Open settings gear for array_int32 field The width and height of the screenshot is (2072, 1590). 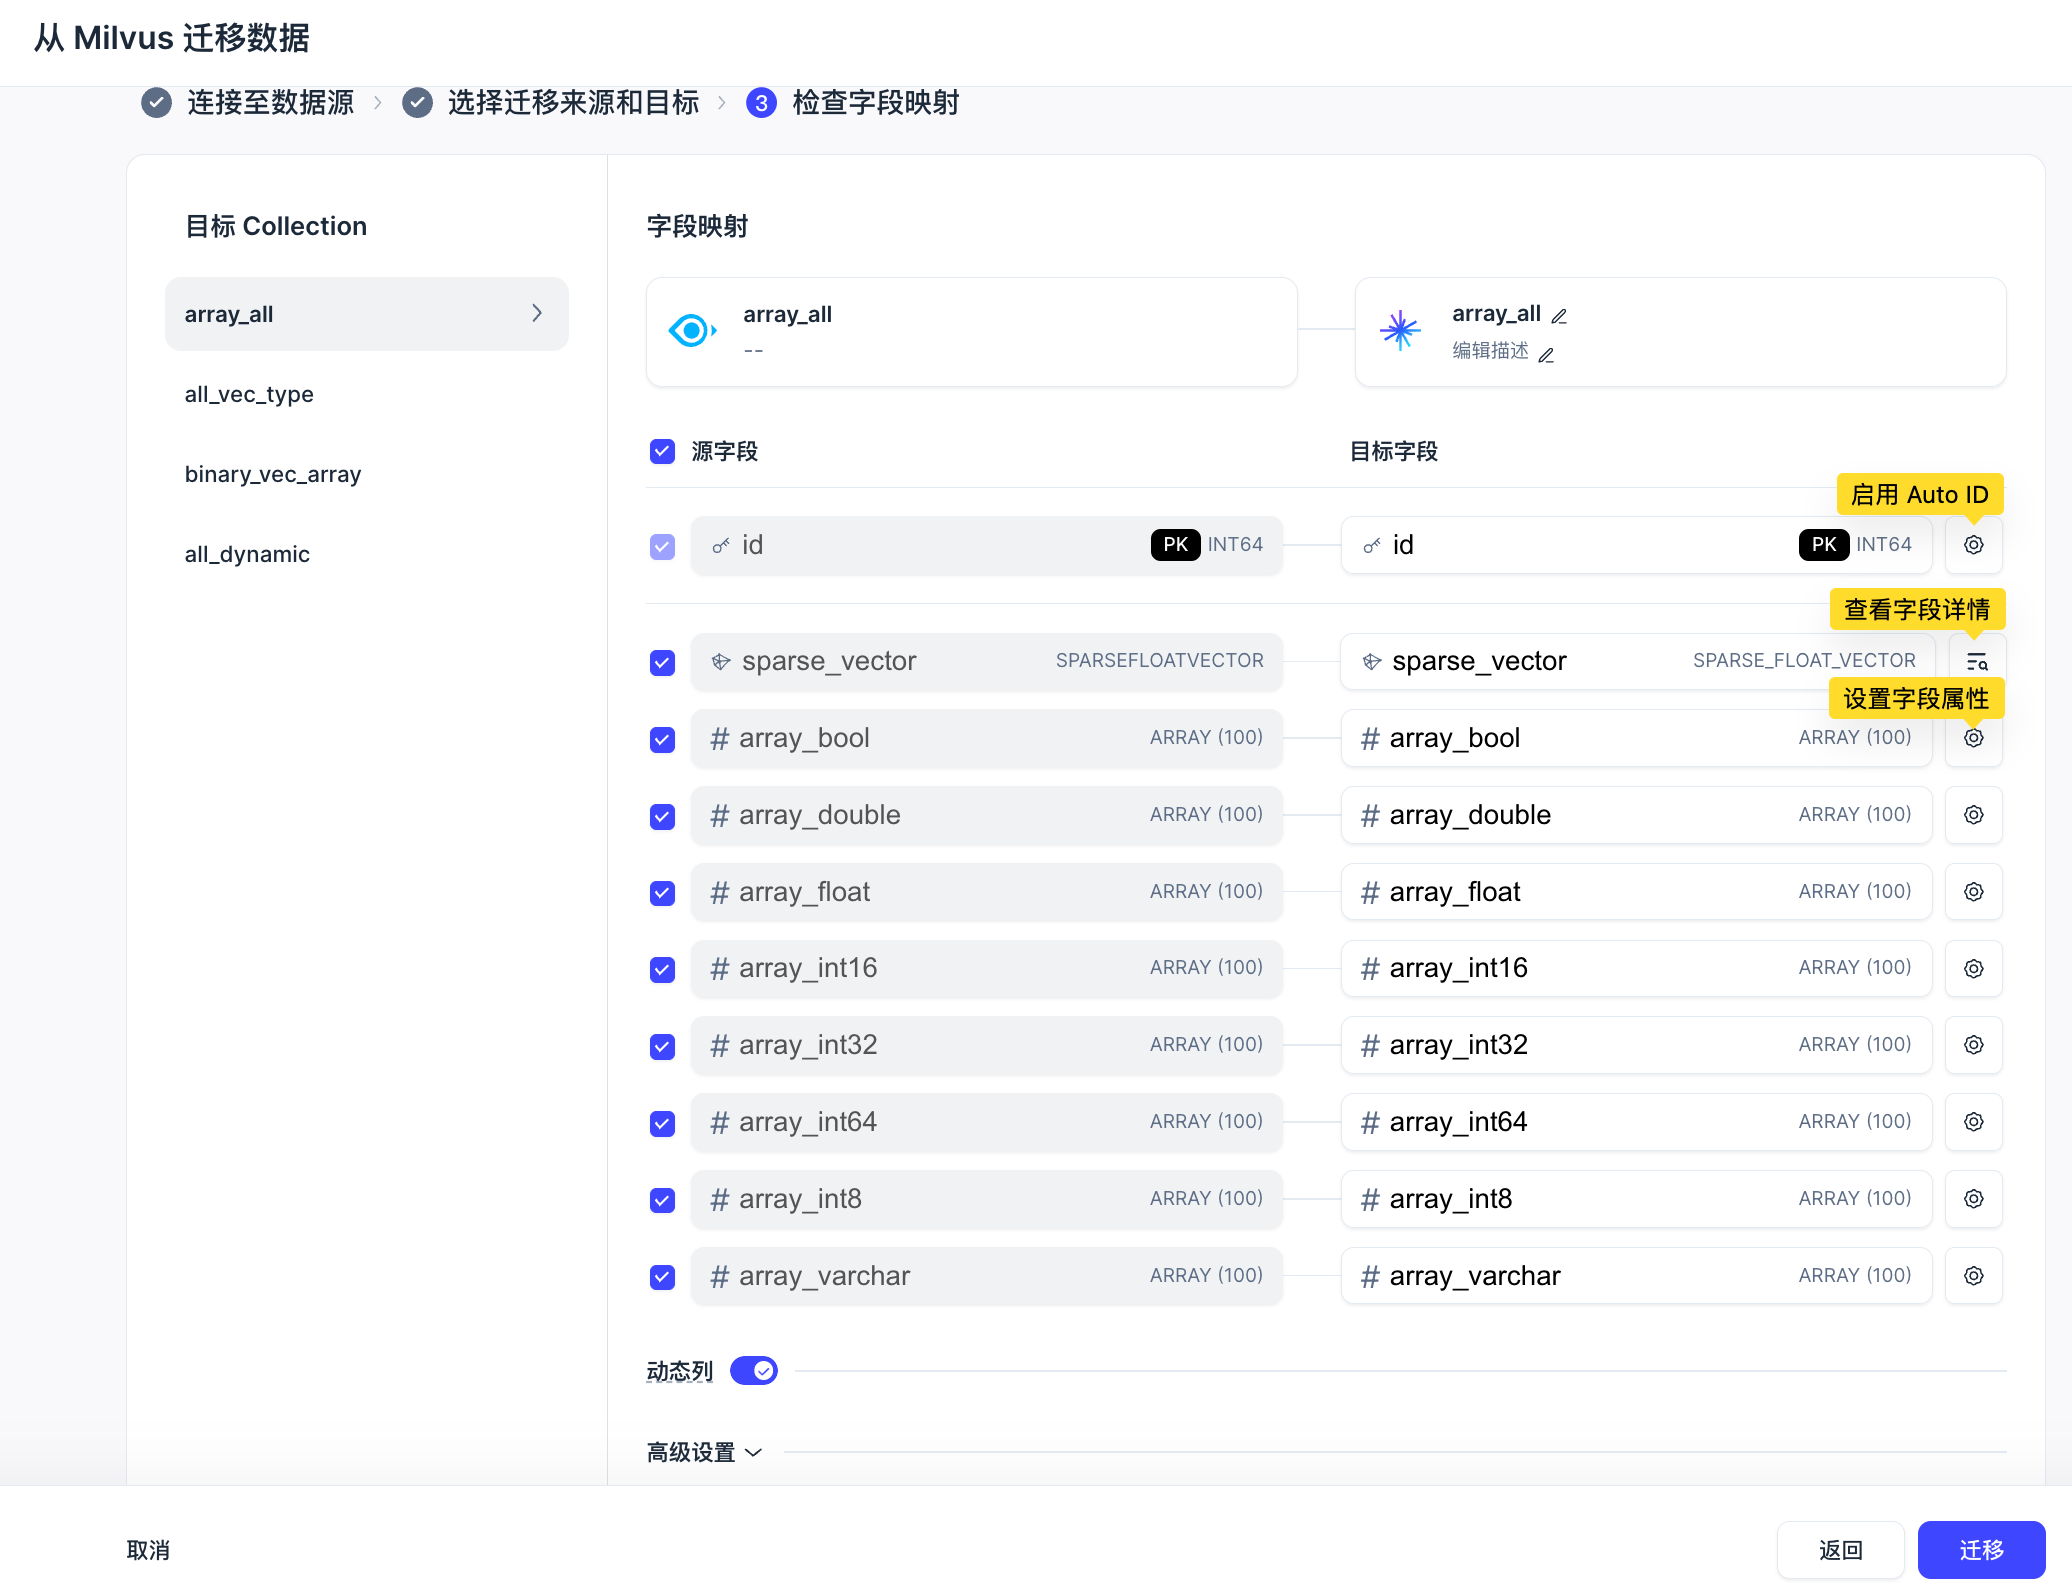point(1973,1045)
